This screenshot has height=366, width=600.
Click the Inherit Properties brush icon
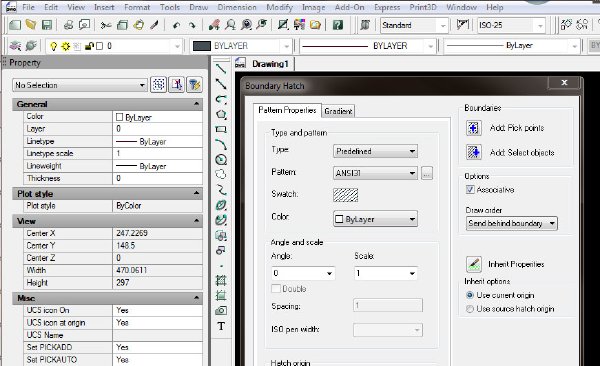[473, 264]
